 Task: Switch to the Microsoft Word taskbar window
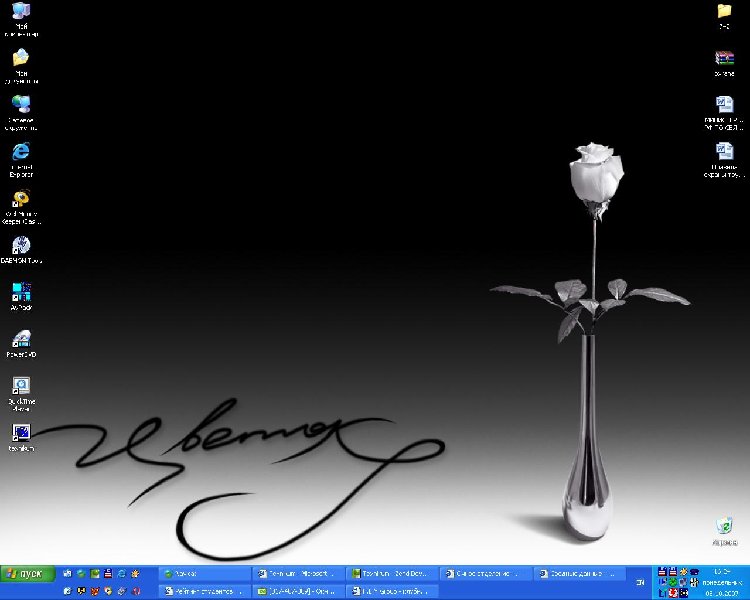[x=298, y=573]
